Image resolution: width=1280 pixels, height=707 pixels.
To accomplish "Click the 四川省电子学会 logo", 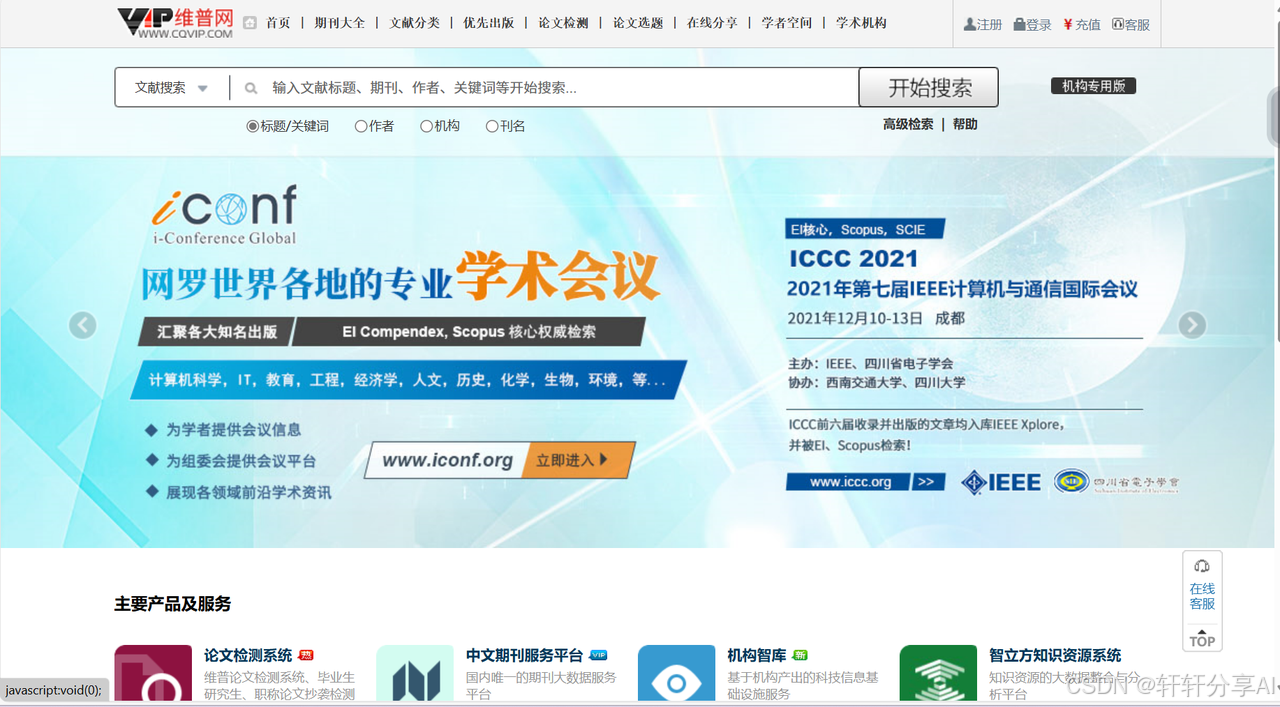I will [x=1117, y=482].
